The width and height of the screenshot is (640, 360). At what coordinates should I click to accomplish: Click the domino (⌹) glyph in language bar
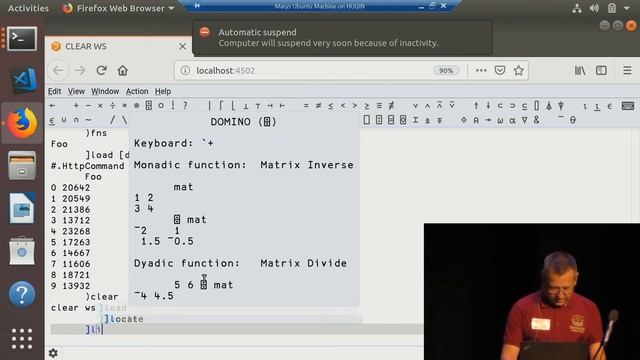(149, 106)
